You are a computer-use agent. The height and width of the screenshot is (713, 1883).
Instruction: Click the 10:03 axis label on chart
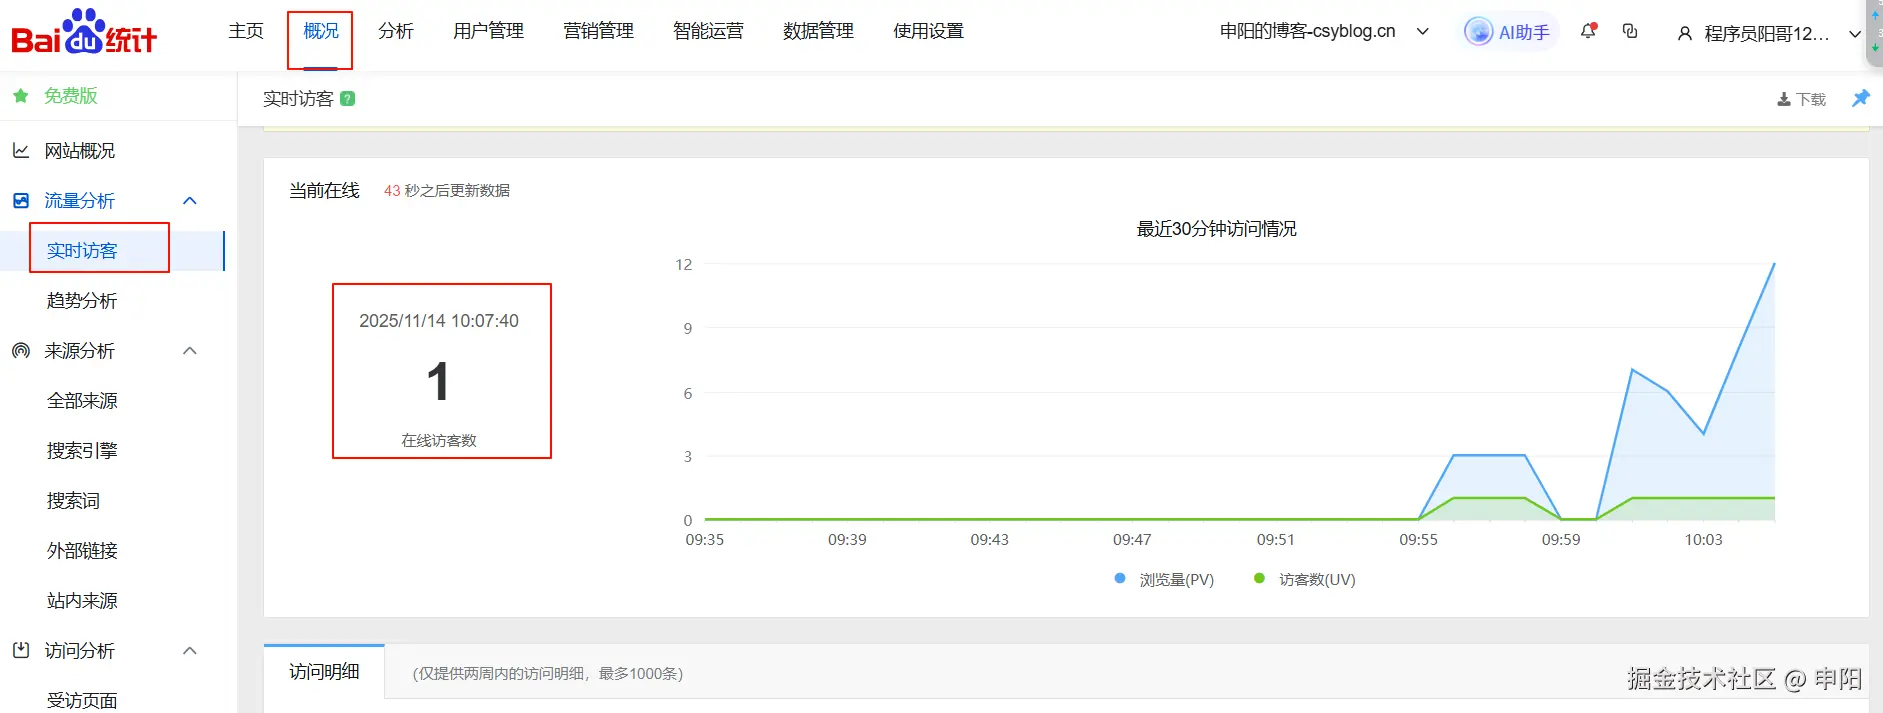1703,540
